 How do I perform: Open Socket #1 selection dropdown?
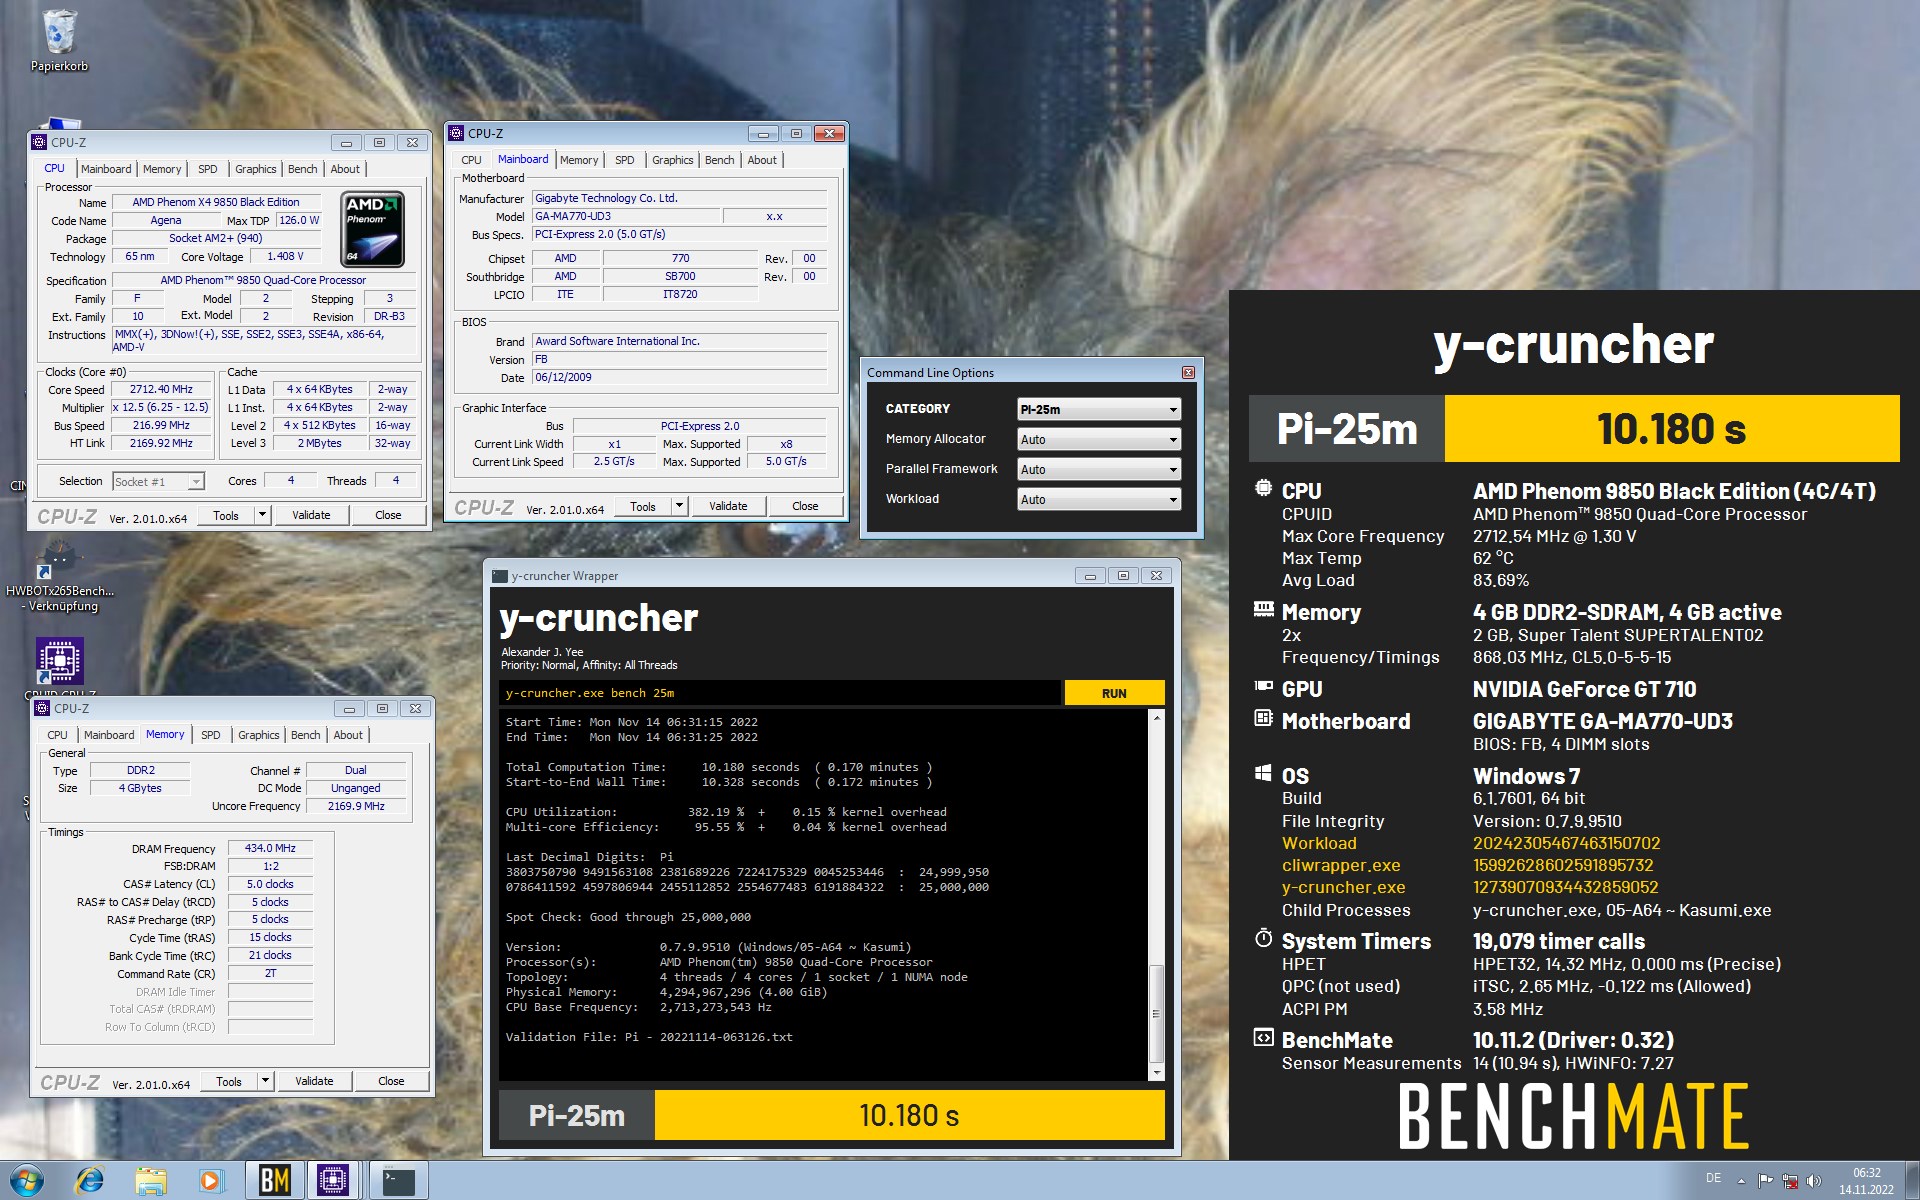[x=159, y=482]
